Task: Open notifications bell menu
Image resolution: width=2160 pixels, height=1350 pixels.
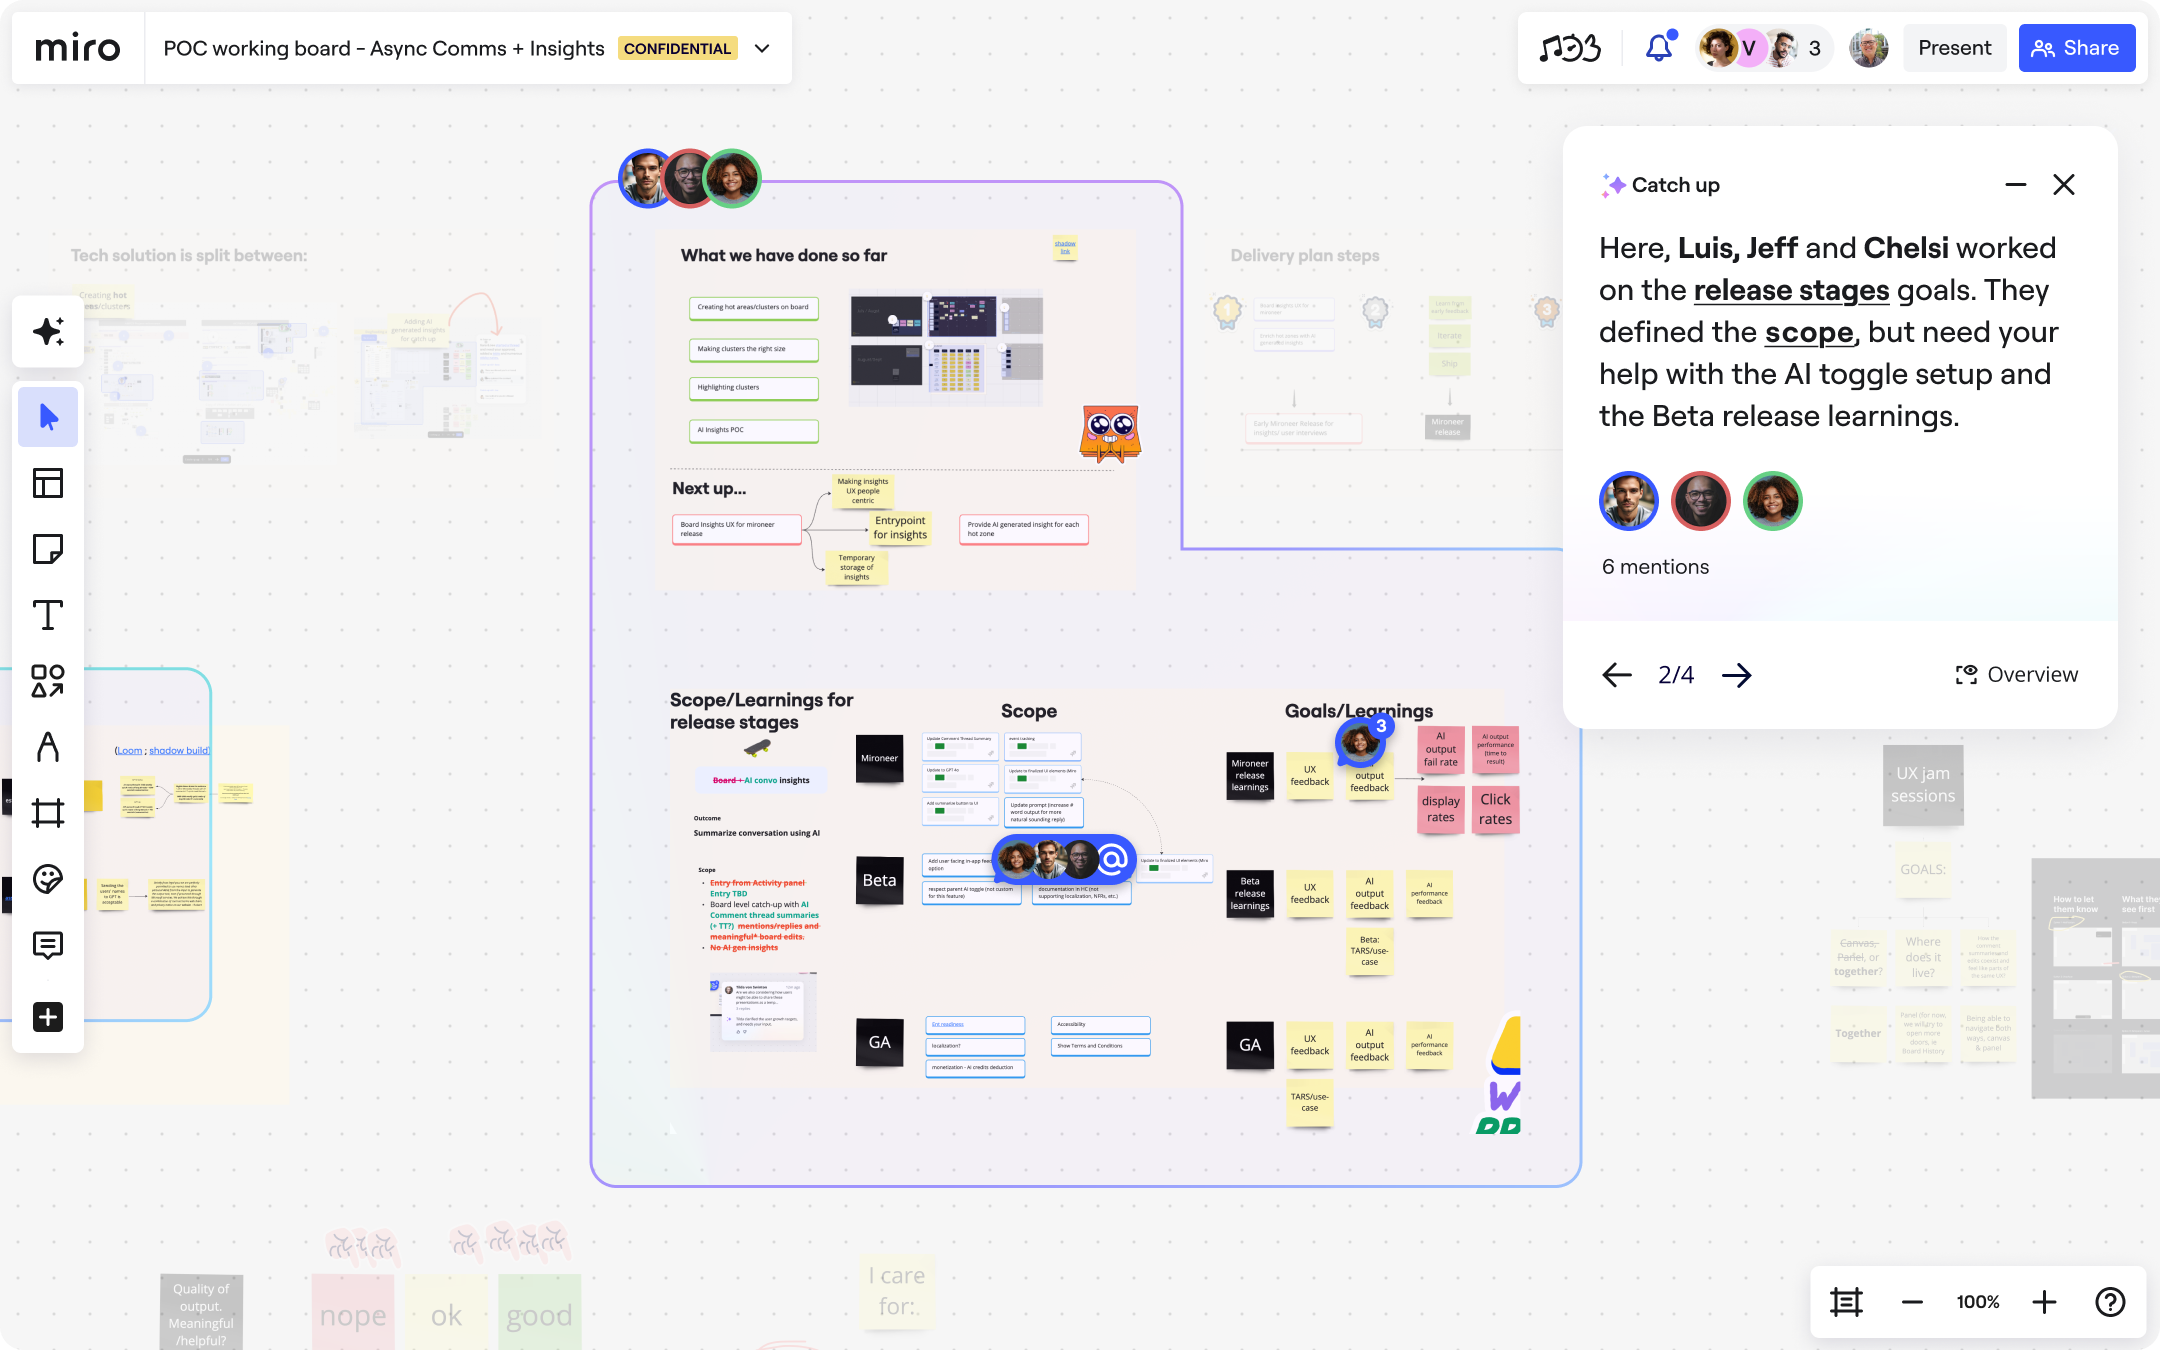Action: 1659,47
